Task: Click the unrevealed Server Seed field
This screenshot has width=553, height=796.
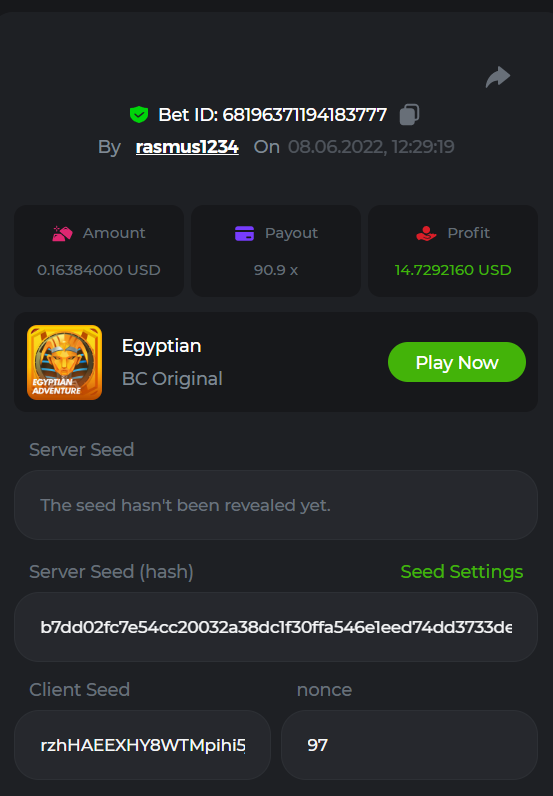Action: tap(276, 505)
